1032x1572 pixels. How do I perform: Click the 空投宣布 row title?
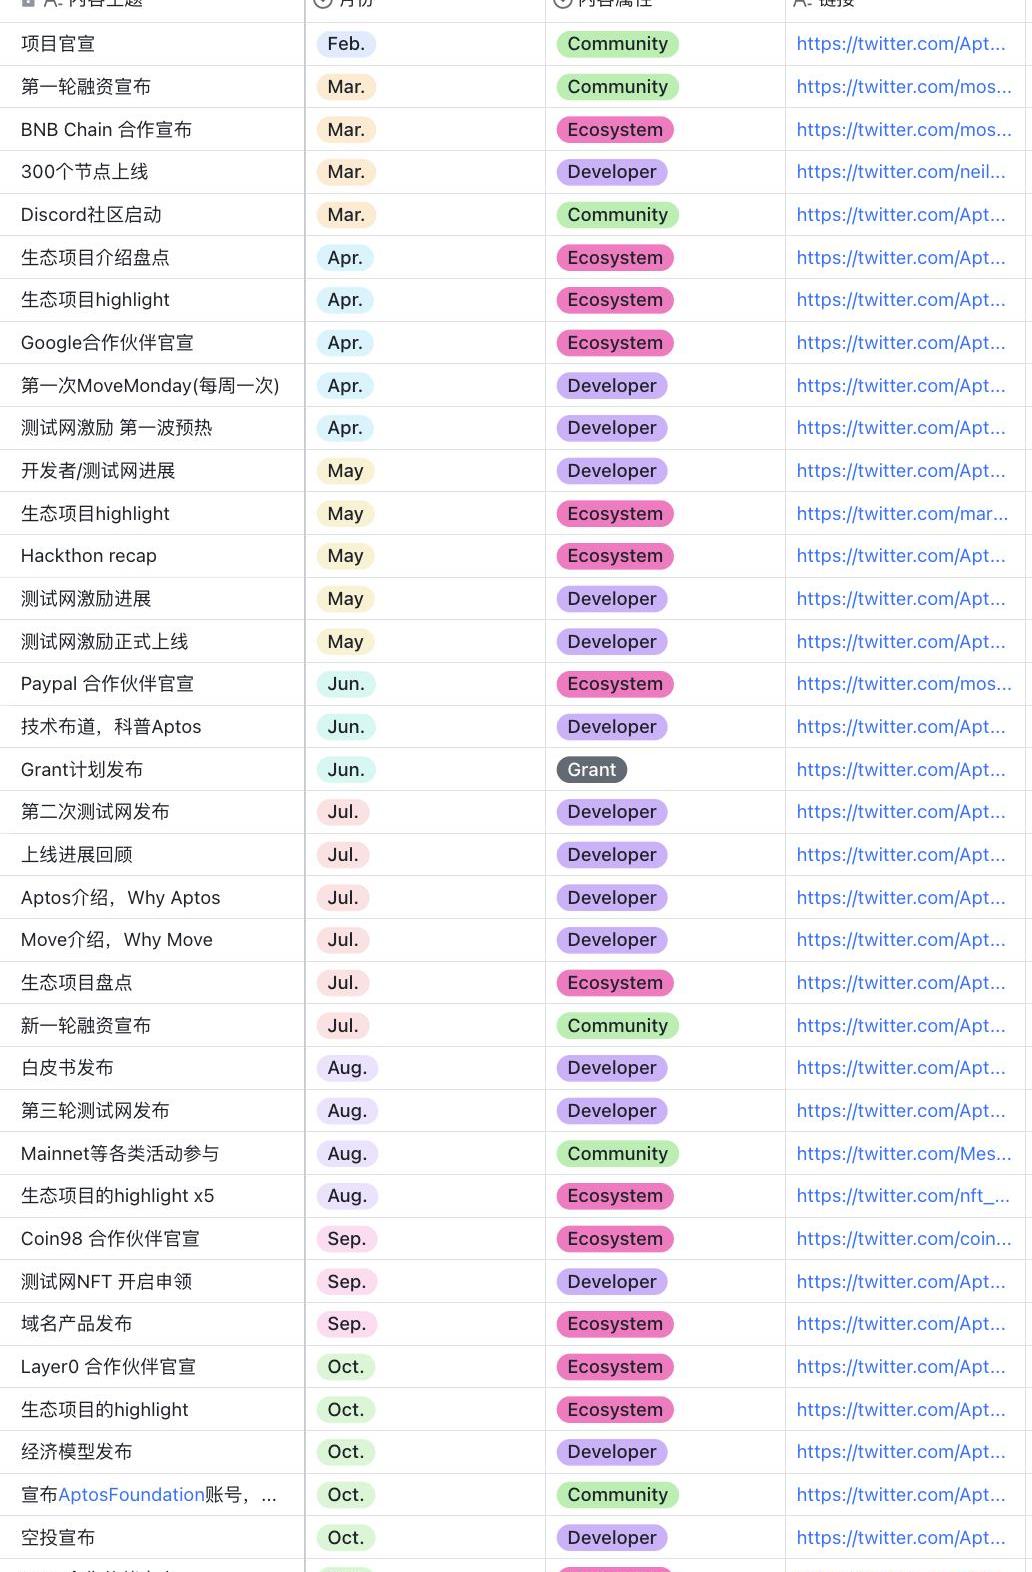click(58, 1538)
